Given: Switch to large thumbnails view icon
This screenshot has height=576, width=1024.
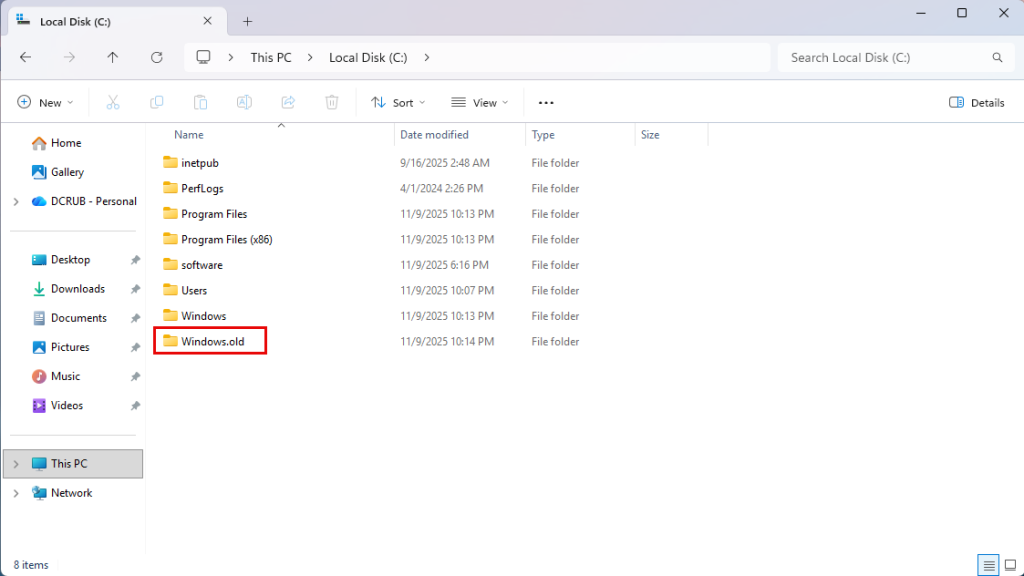Looking at the screenshot, I should coord(1010,565).
